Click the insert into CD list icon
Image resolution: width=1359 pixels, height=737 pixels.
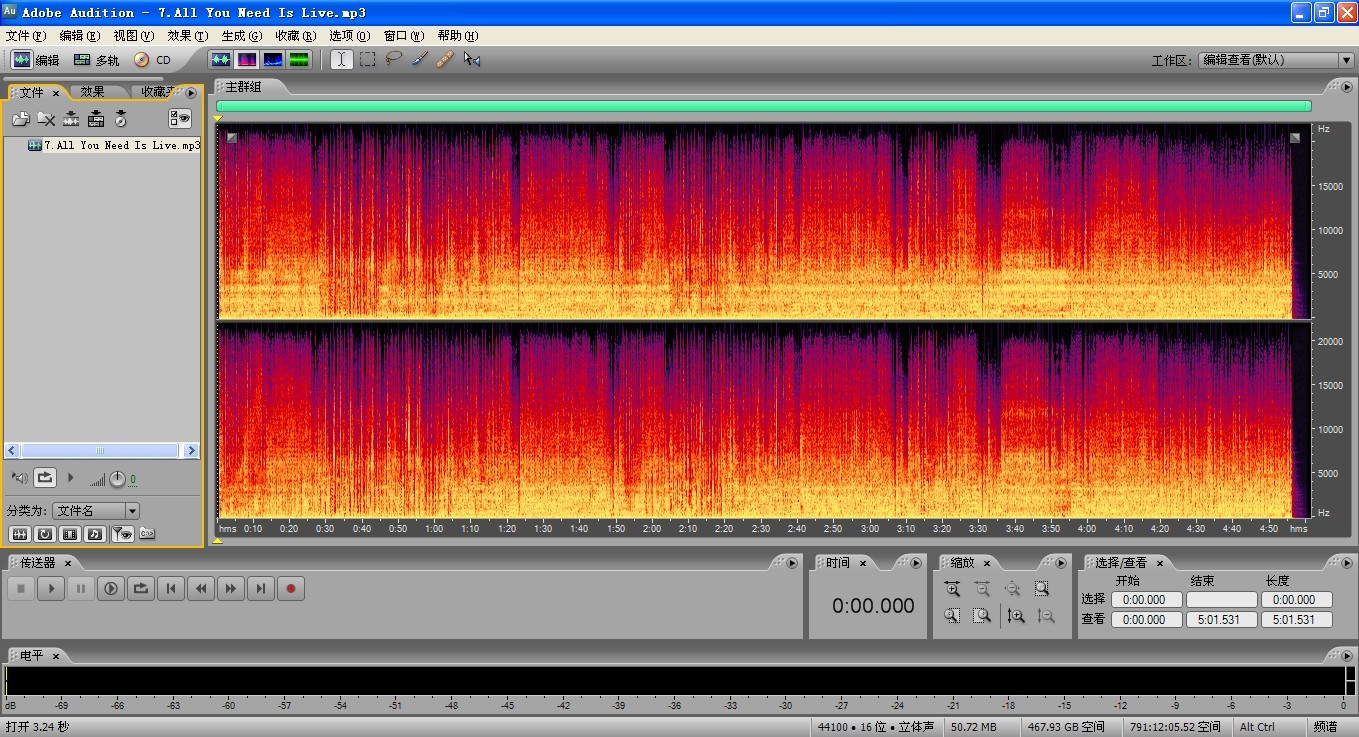(121, 119)
